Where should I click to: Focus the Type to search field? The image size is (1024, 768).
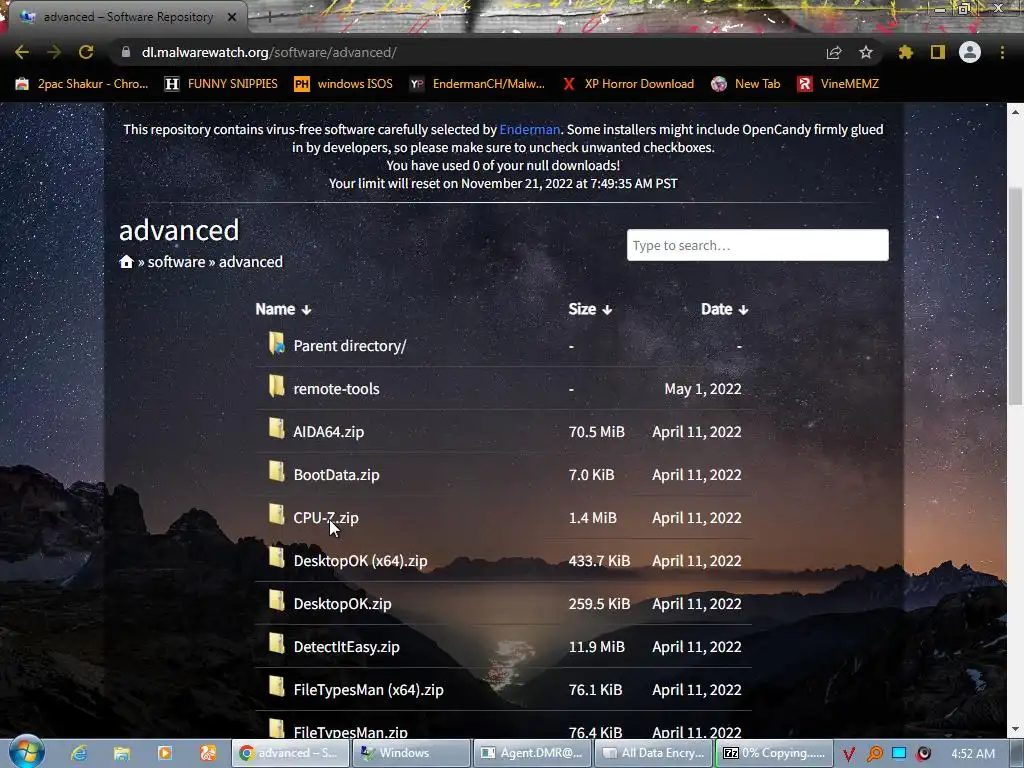758,245
